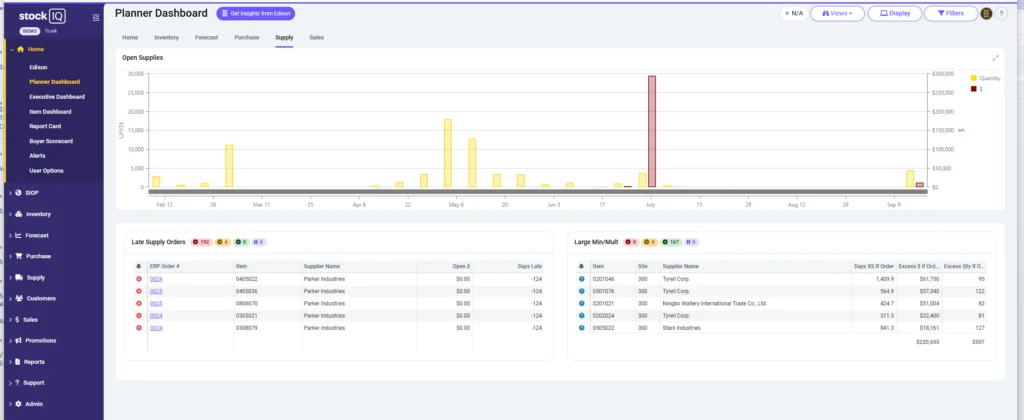Click the Sales dollar icon in sidebar

point(18,319)
